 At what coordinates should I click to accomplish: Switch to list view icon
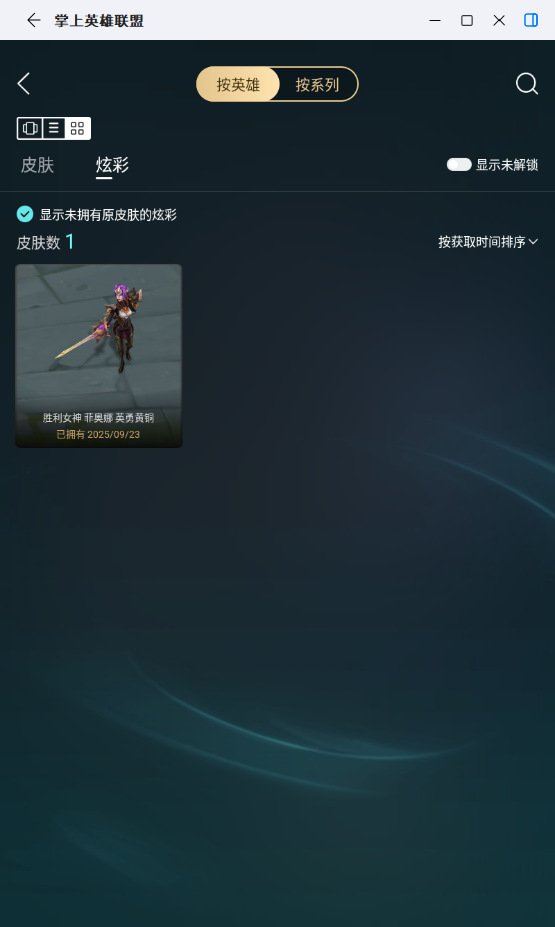[x=54, y=128]
